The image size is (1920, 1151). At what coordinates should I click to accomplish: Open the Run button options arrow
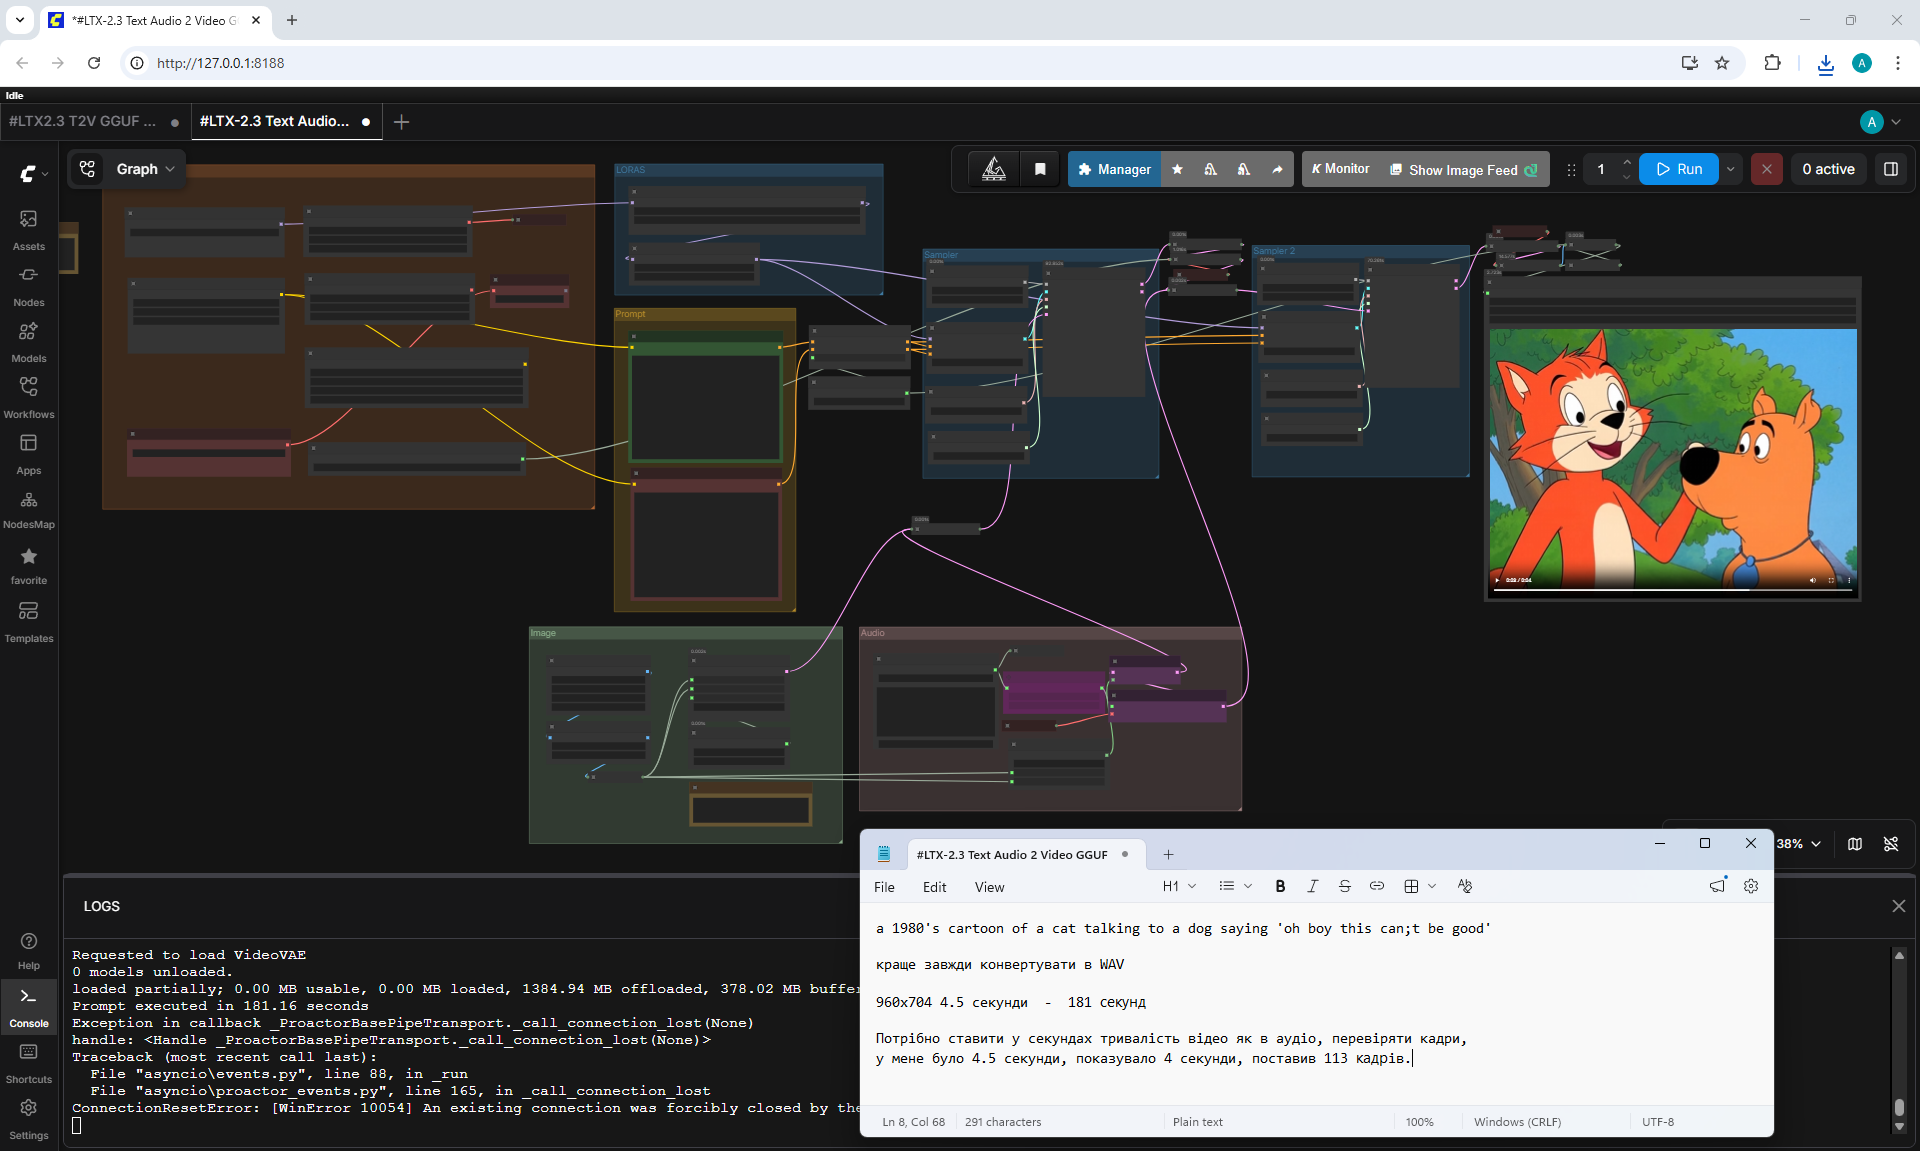click(1731, 169)
